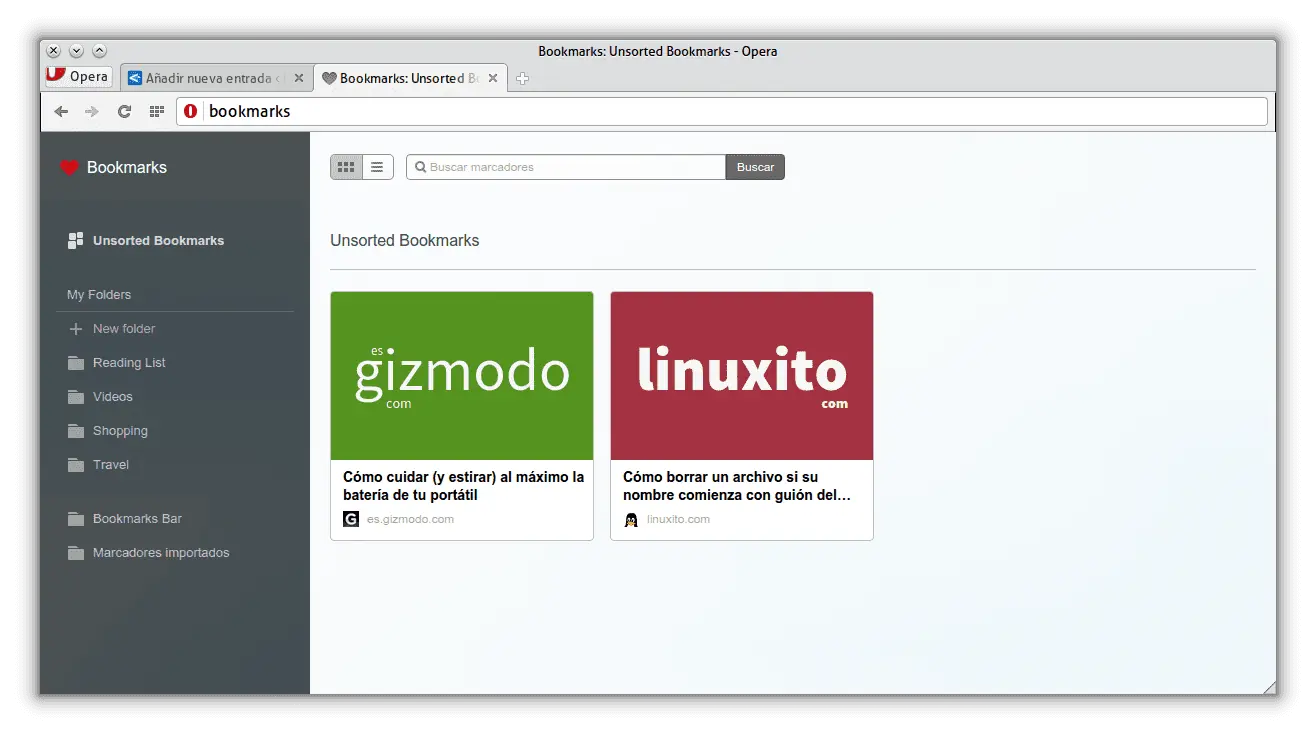
Task: Click the Bookmarks Bar folder icon
Action: pos(75,519)
